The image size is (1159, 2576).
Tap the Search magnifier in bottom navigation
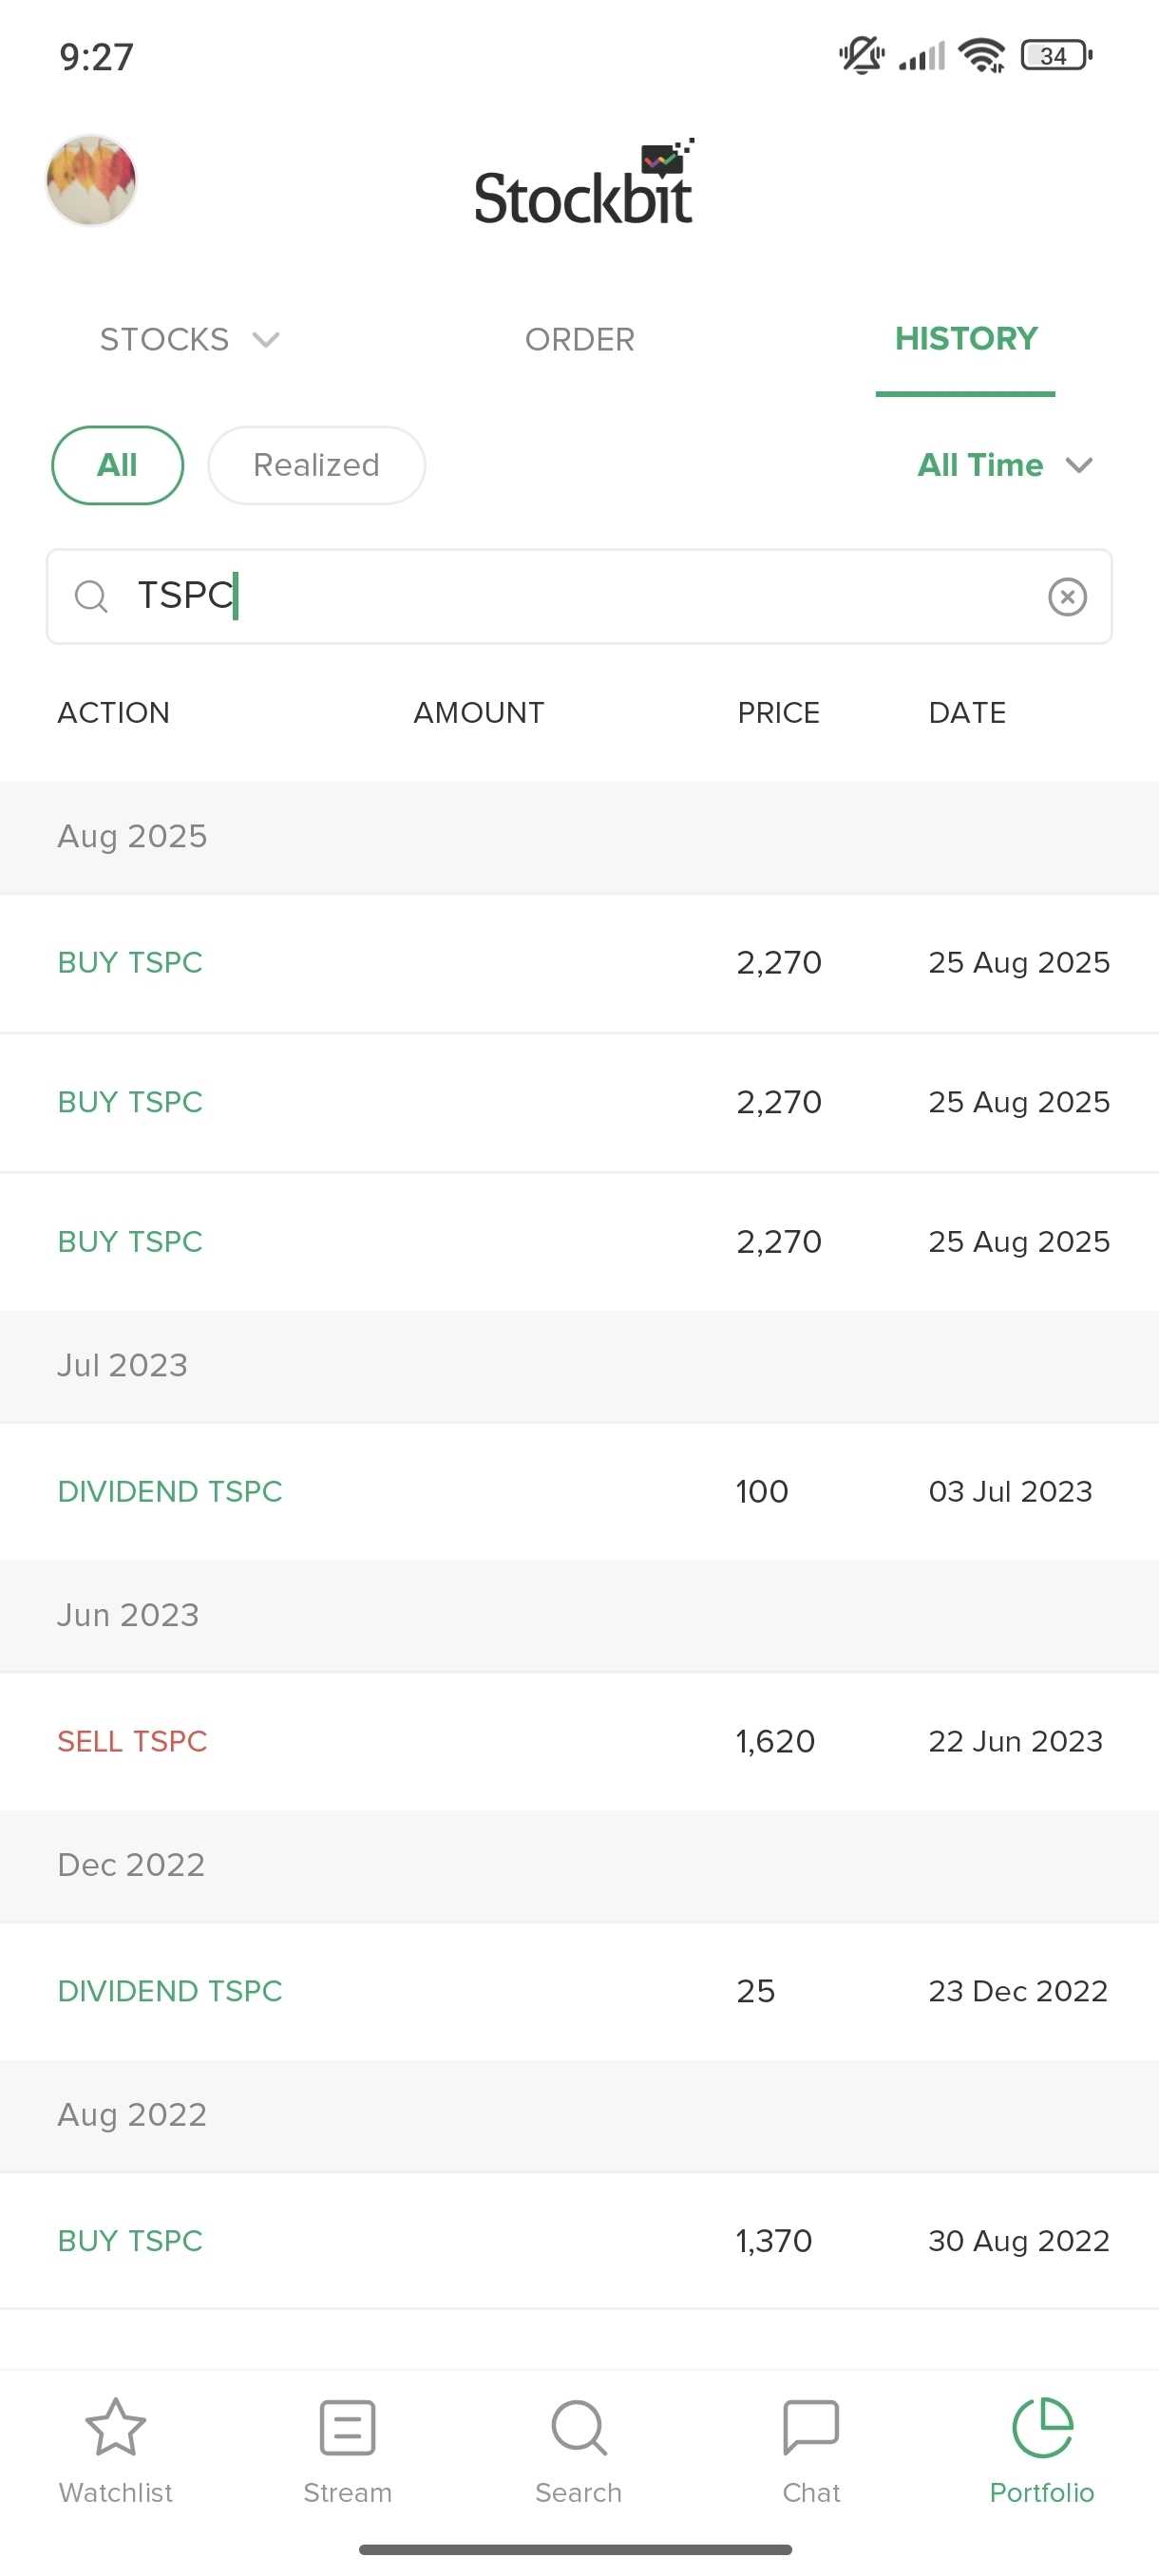[x=578, y=2428]
